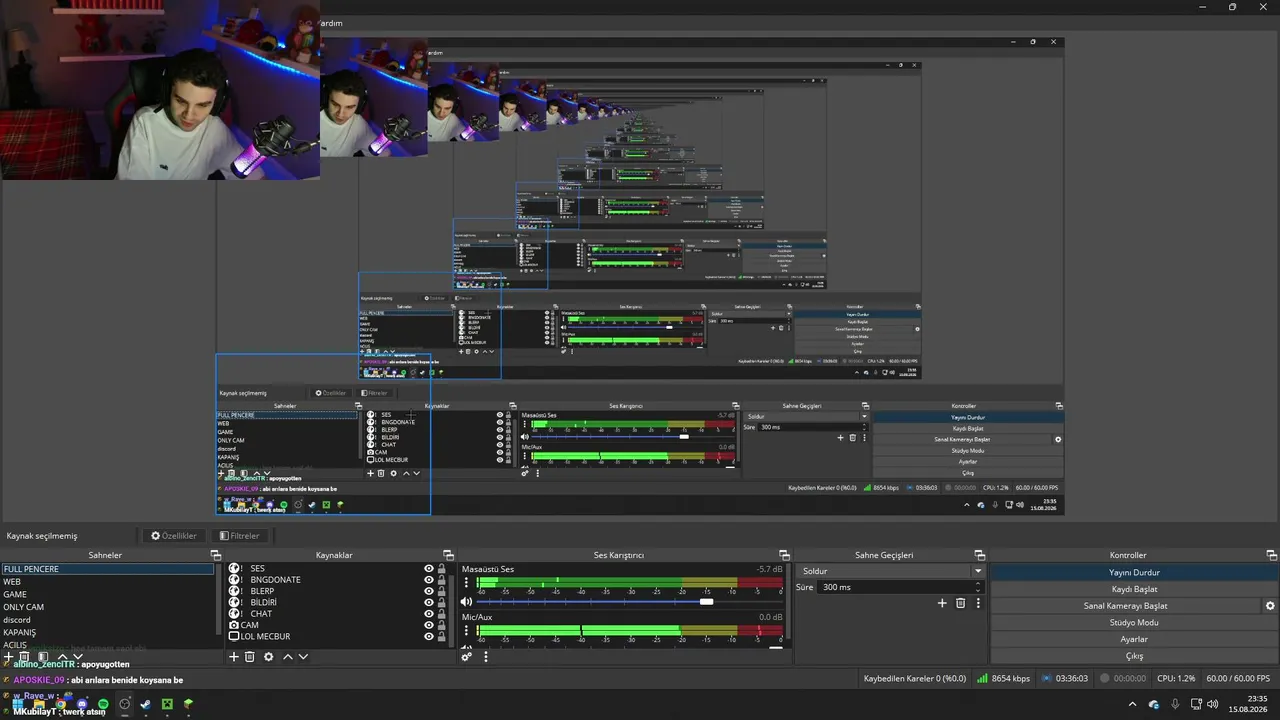Adjust the Süre duration stepper arrows
Viewport: 1280px width, 720px height.
pos(978,587)
